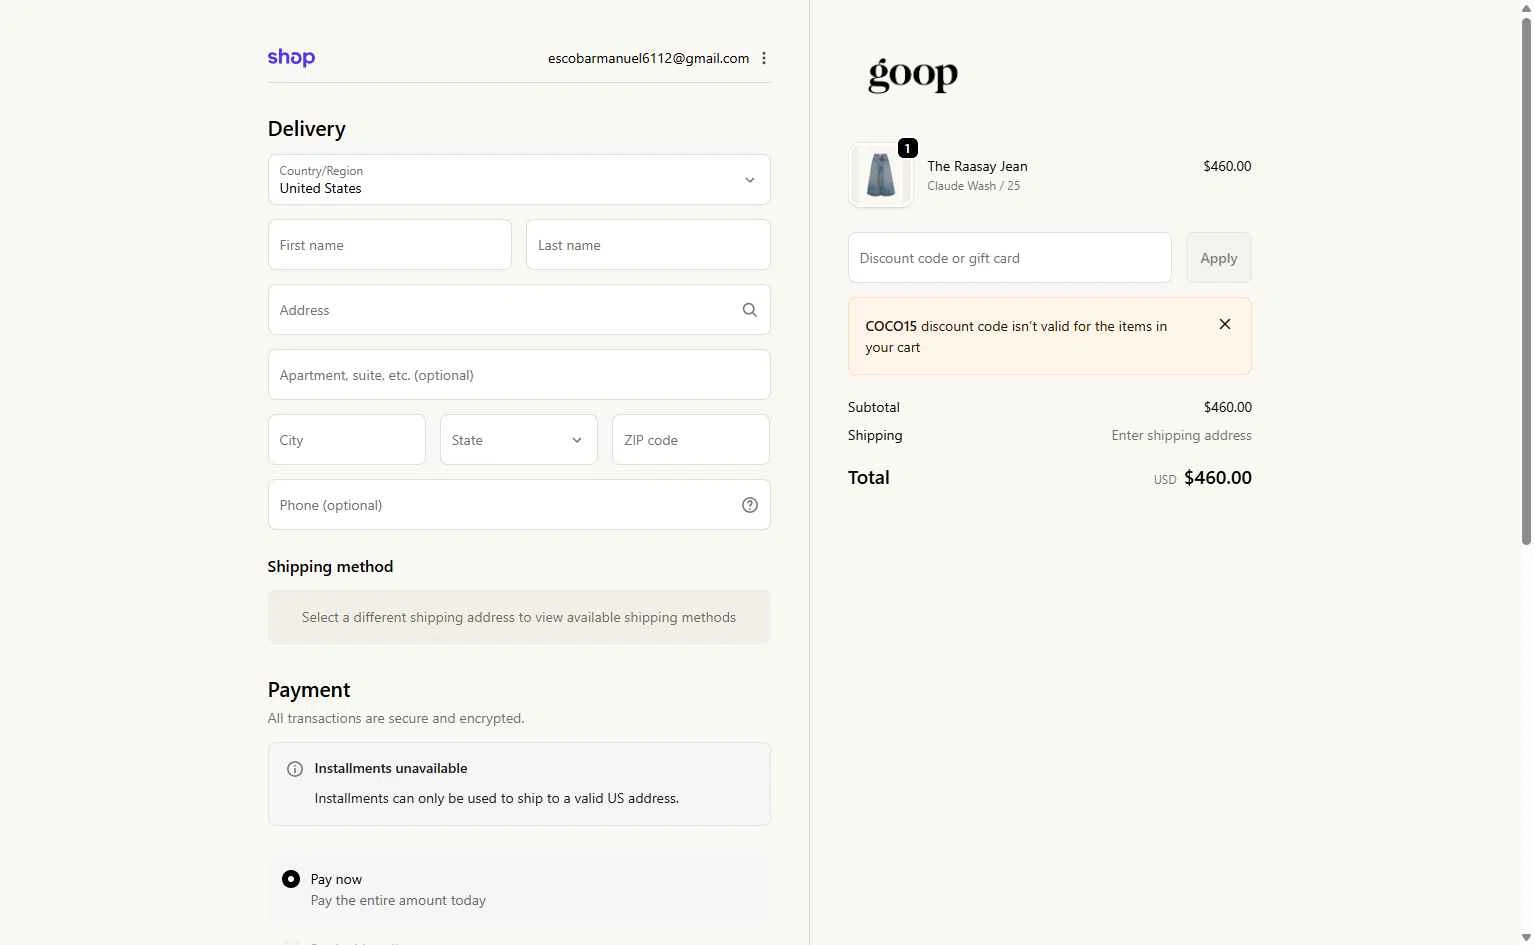The width and height of the screenshot is (1534, 945).
Task: Click the page vertical scrollbar
Action: [1526, 280]
